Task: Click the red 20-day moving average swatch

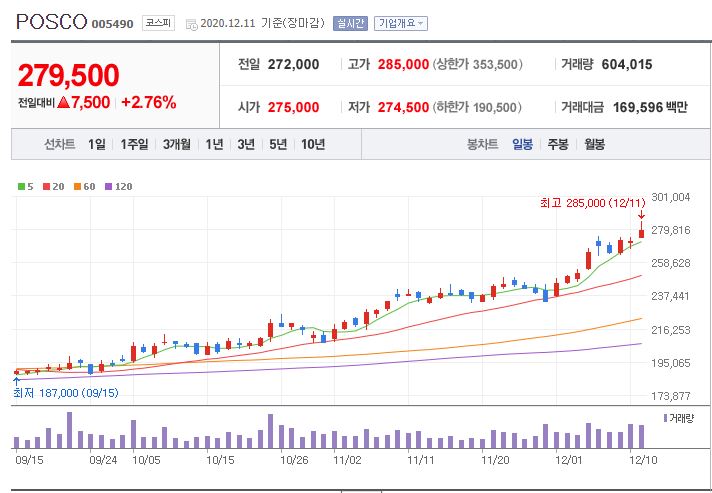Action: (46, 187)
